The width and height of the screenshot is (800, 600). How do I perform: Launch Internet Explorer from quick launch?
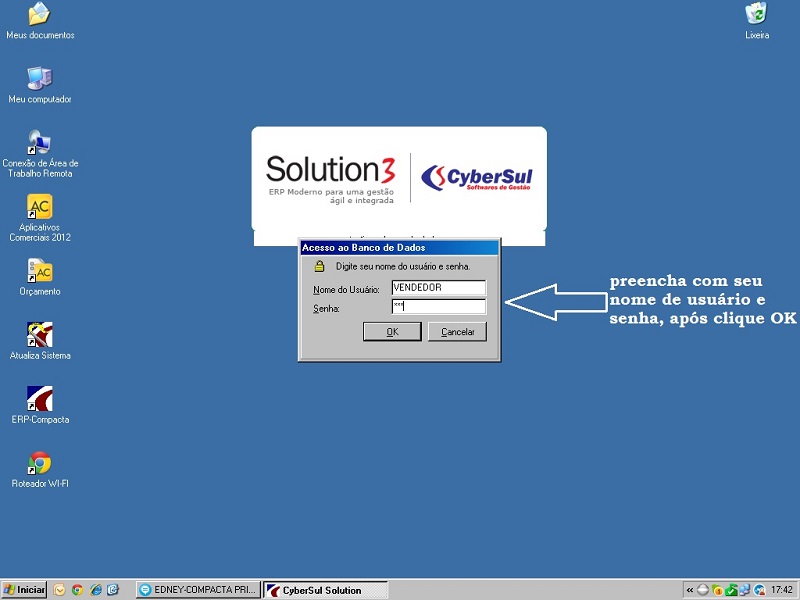[x=95, y=590]
